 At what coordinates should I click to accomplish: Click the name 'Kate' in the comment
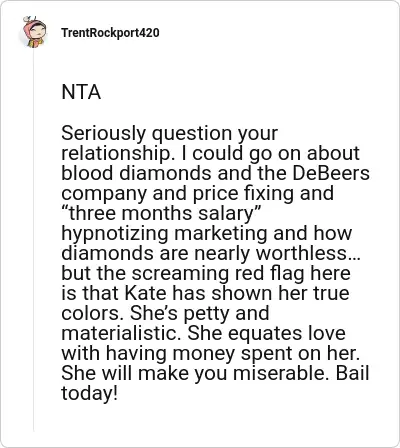tap(145, 293)
